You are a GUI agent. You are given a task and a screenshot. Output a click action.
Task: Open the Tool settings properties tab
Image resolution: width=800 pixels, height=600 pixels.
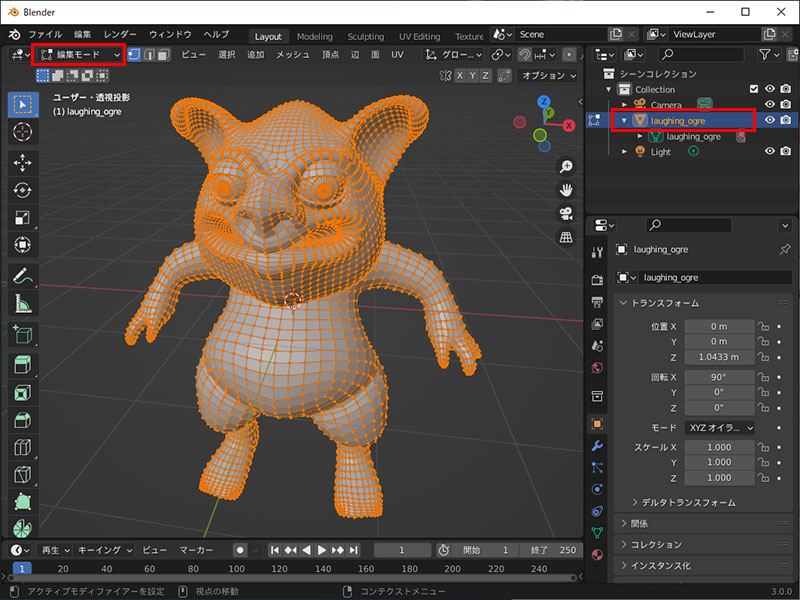tap(597, 252)
